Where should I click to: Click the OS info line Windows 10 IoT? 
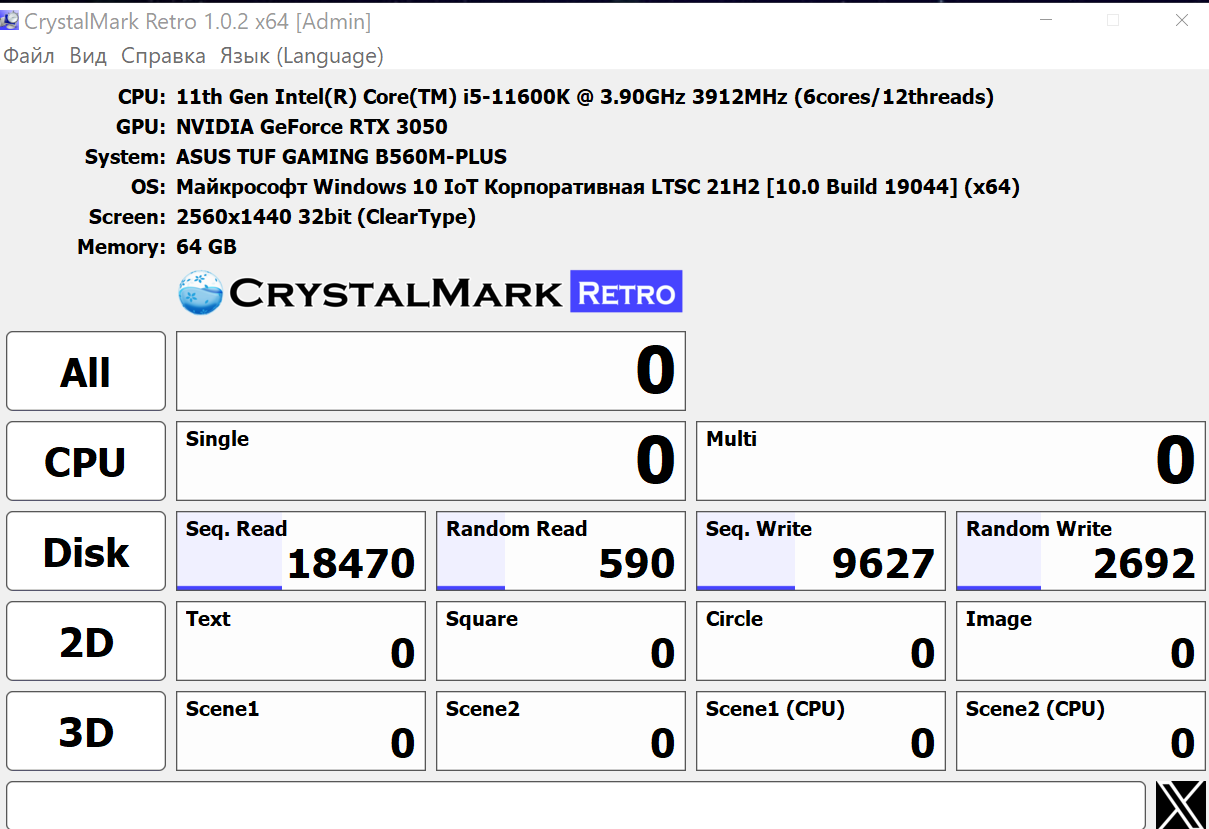[x=598, y=187]
